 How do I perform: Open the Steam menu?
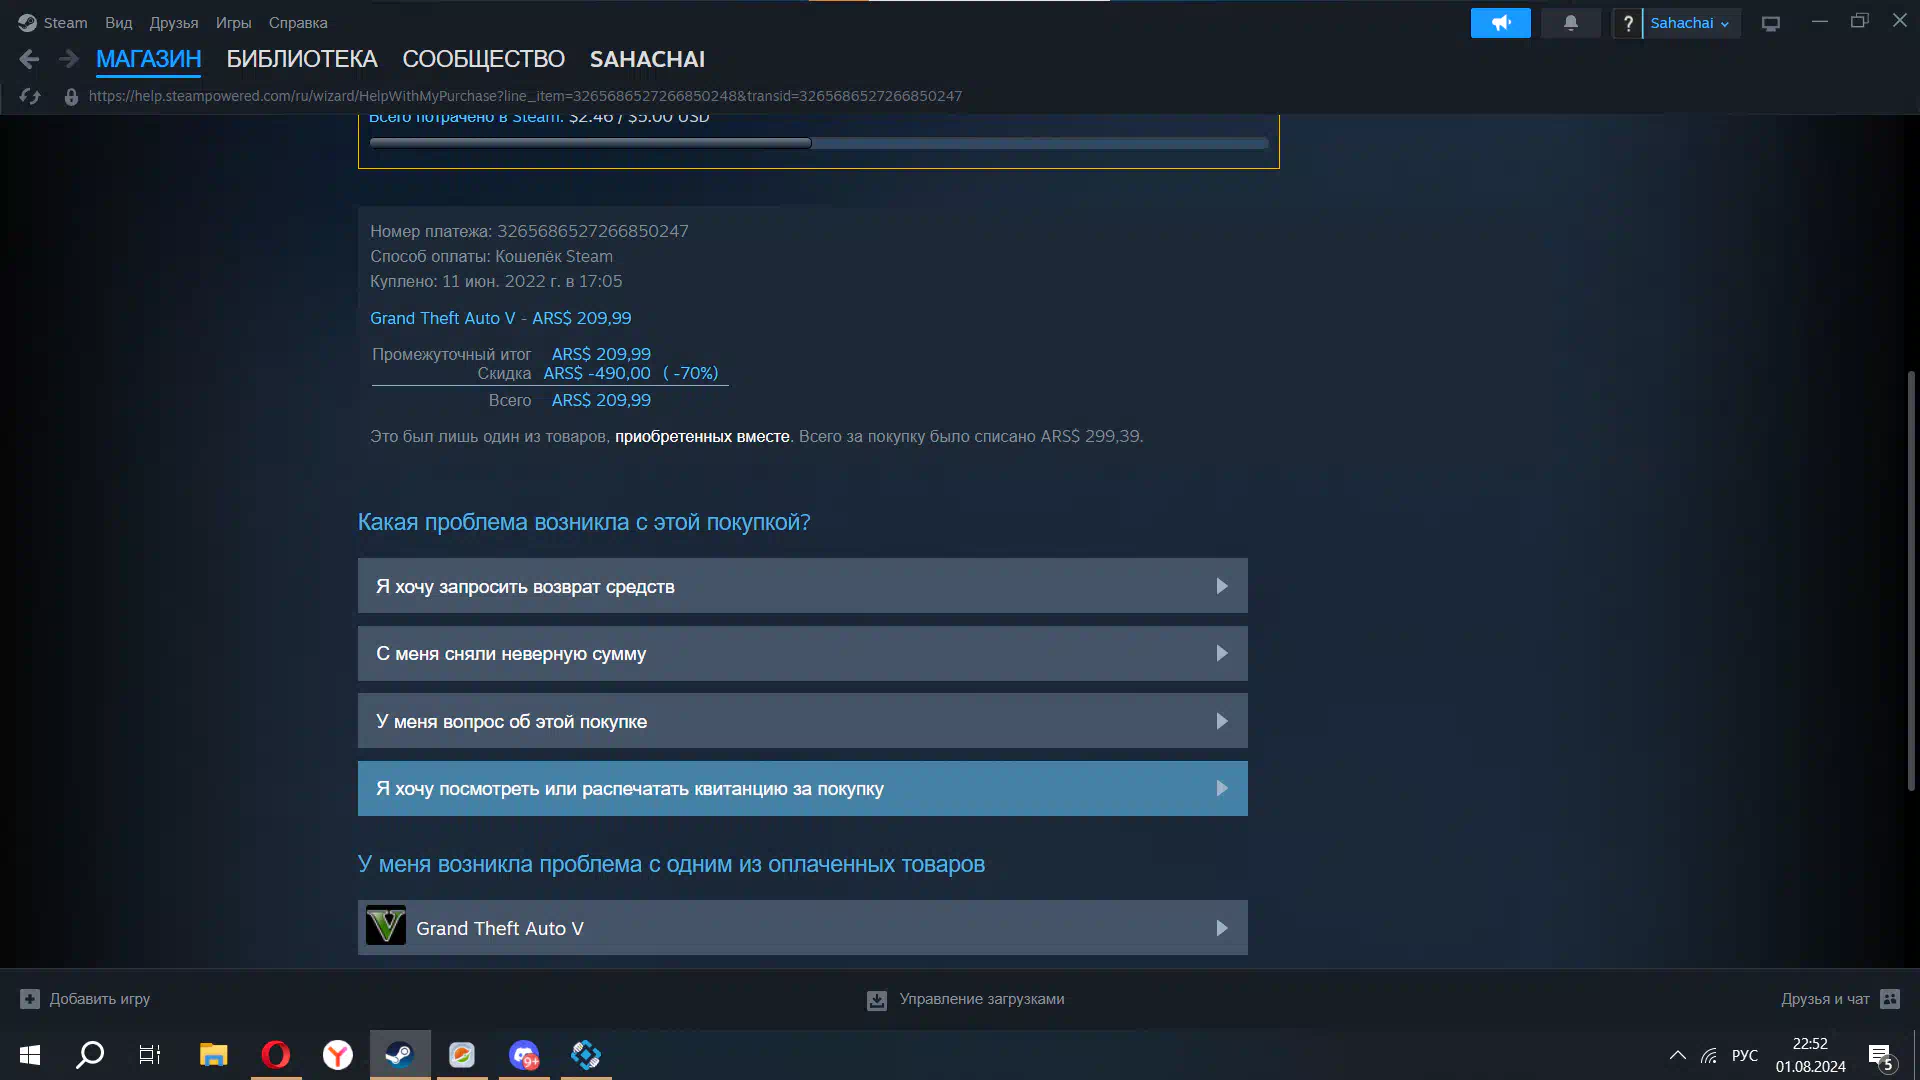65,23
